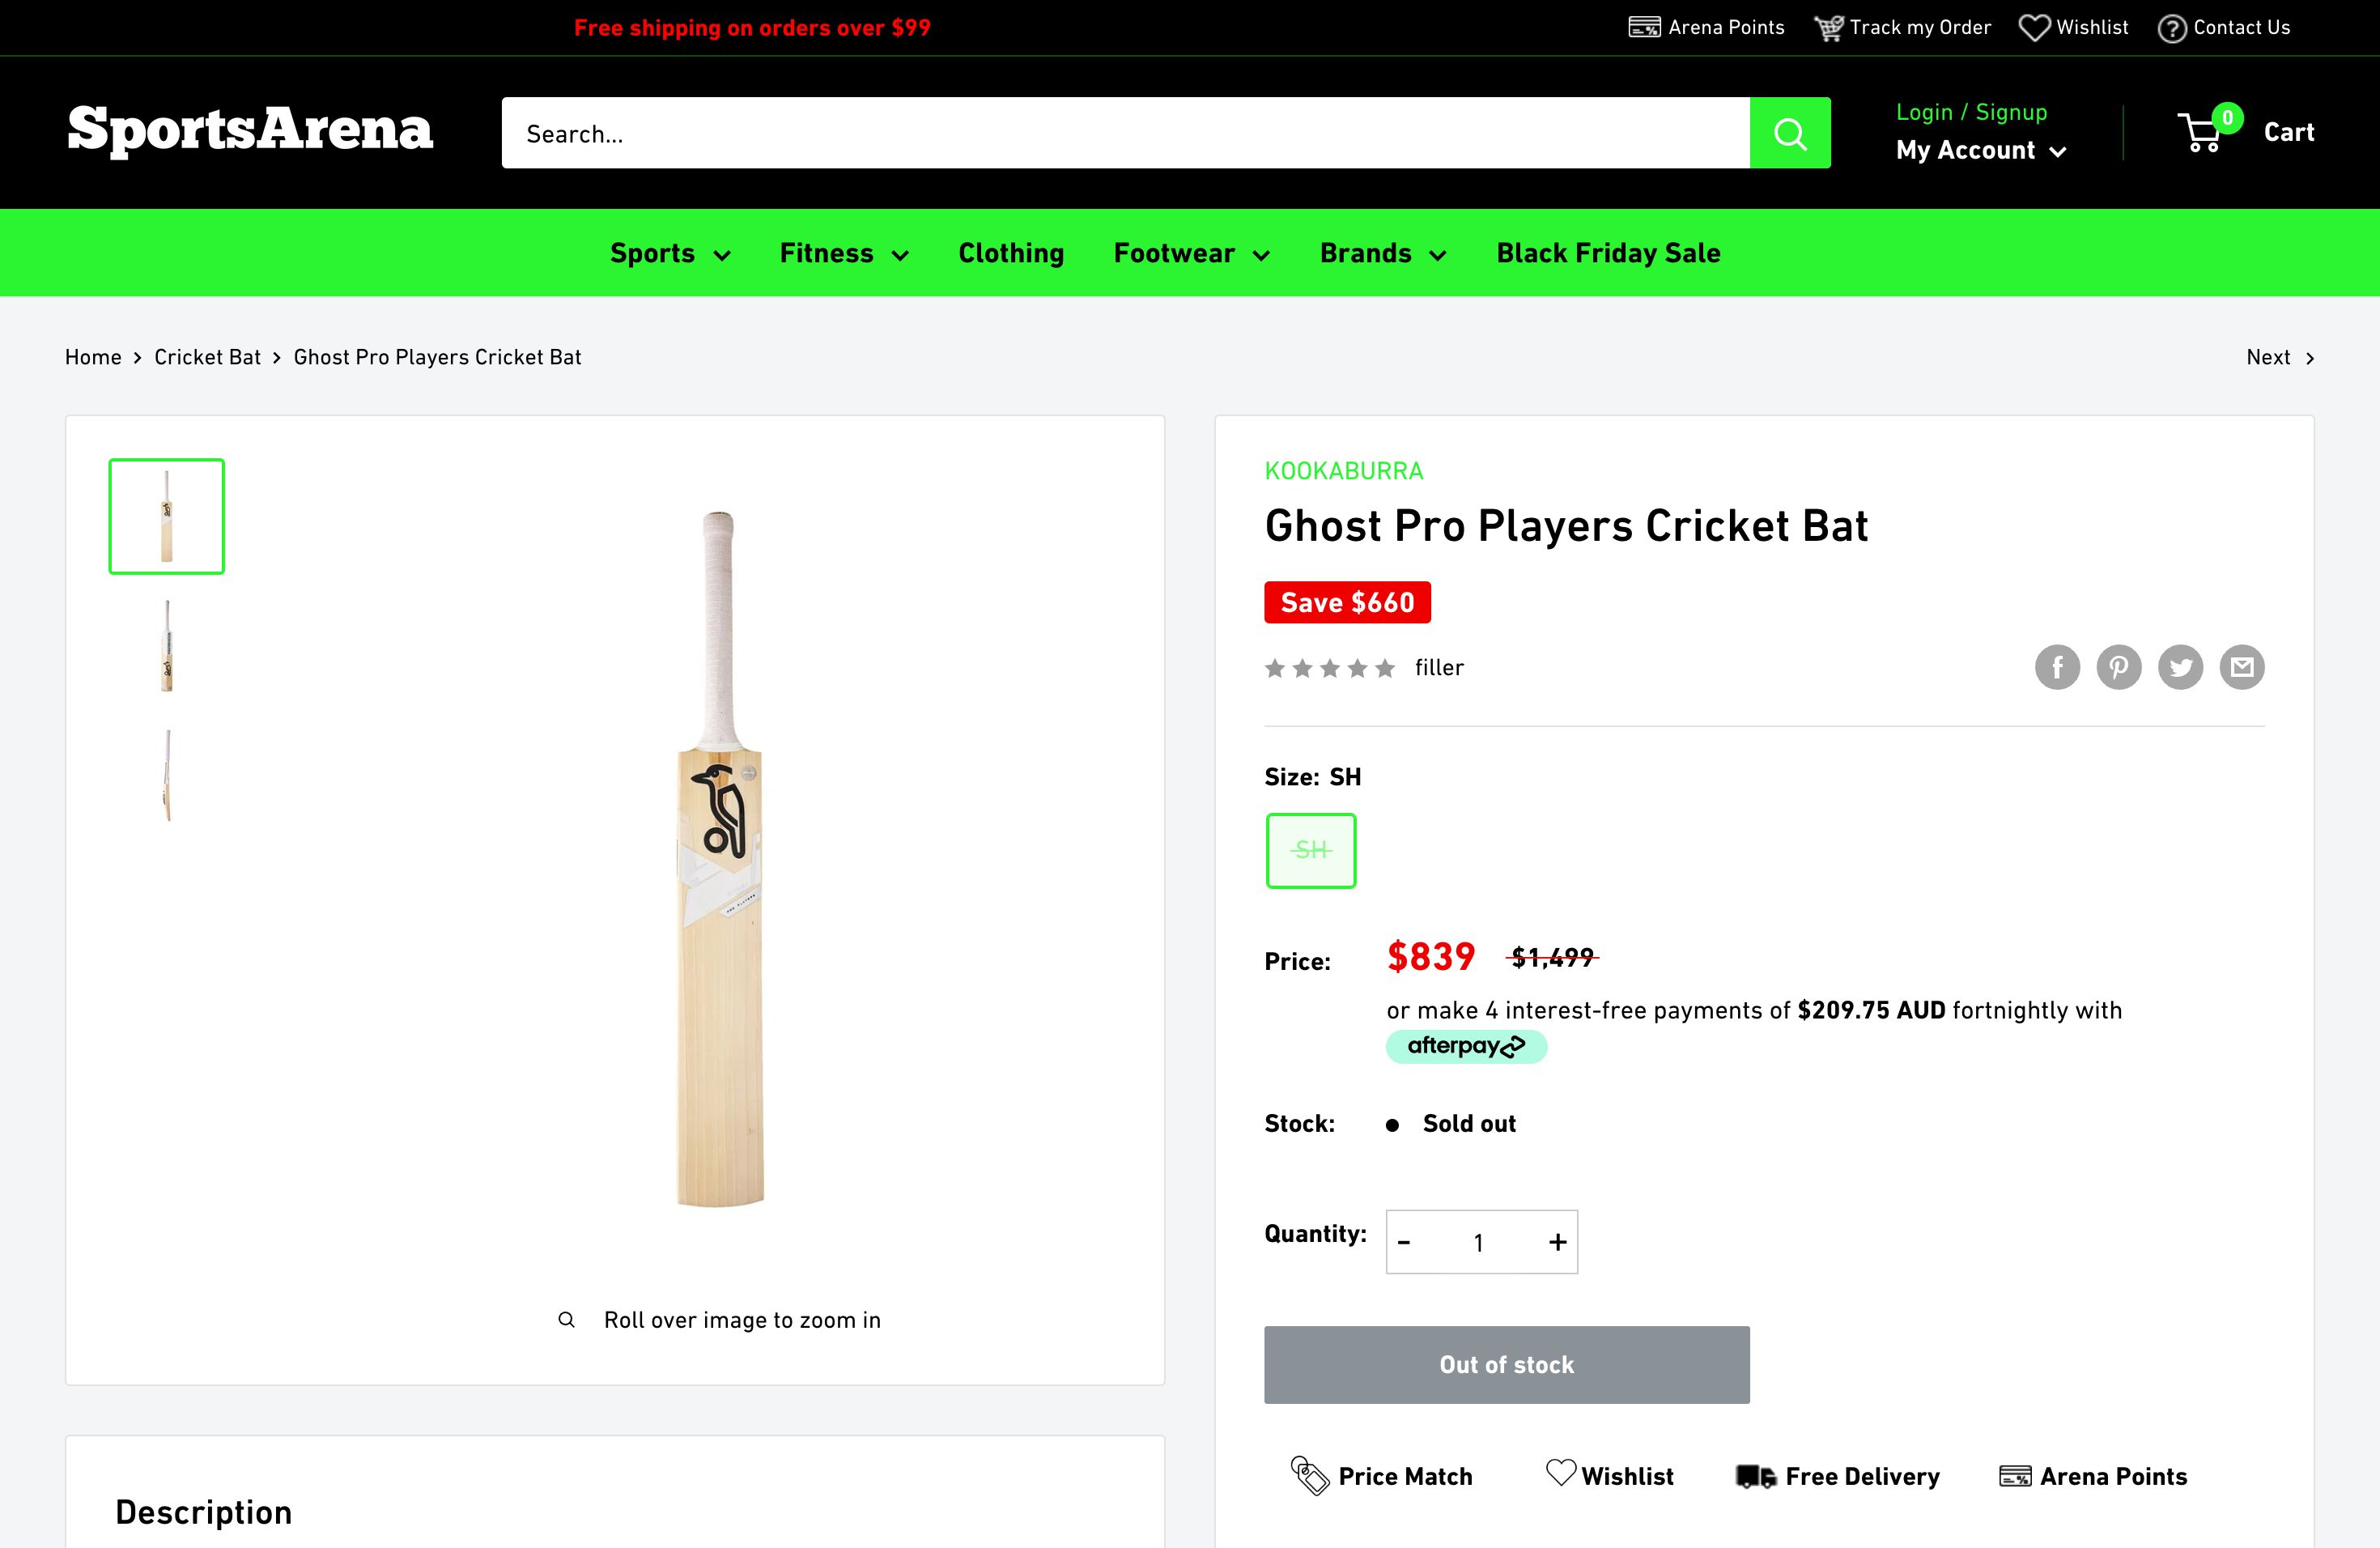Click the search magnifier icon
The image size is (2380, 1548).
click(1790, 132)
